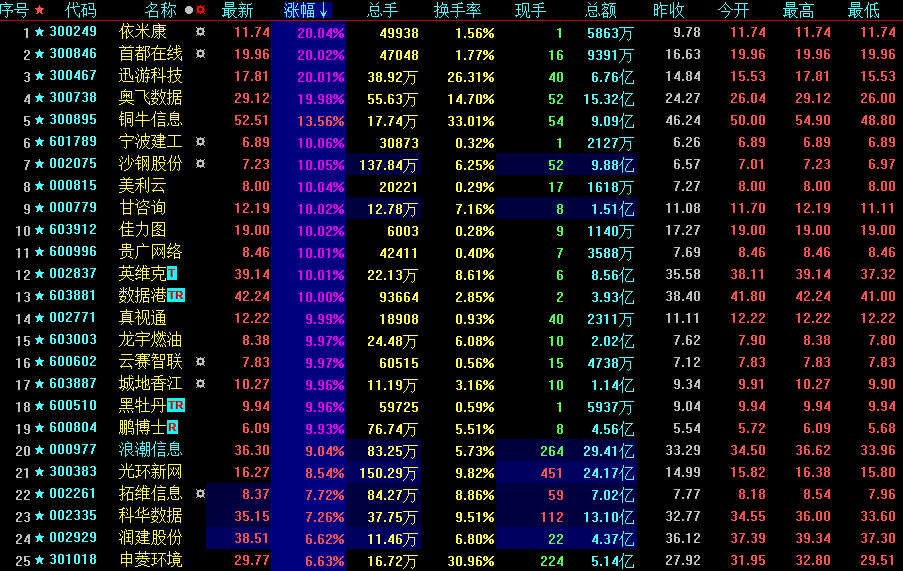Click the star icon beside code 002837
Viewport: 903px width, 571px height.
click(40, 274)
